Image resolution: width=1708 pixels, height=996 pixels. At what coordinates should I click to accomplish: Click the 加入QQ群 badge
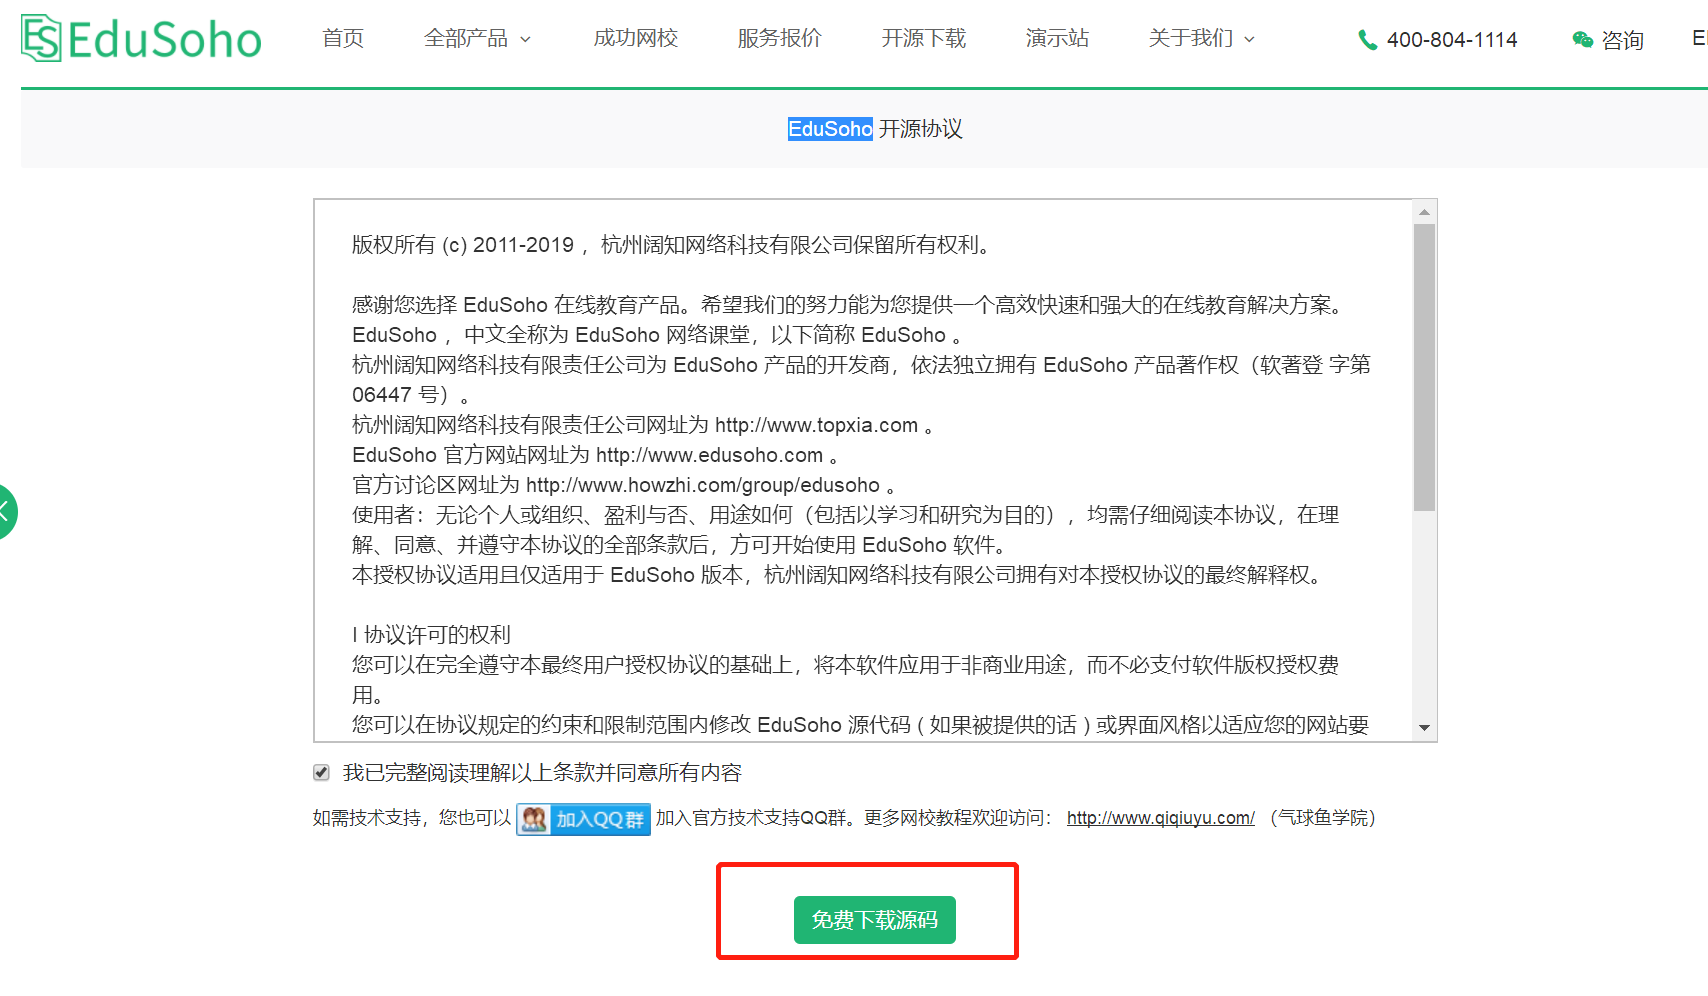583,819
